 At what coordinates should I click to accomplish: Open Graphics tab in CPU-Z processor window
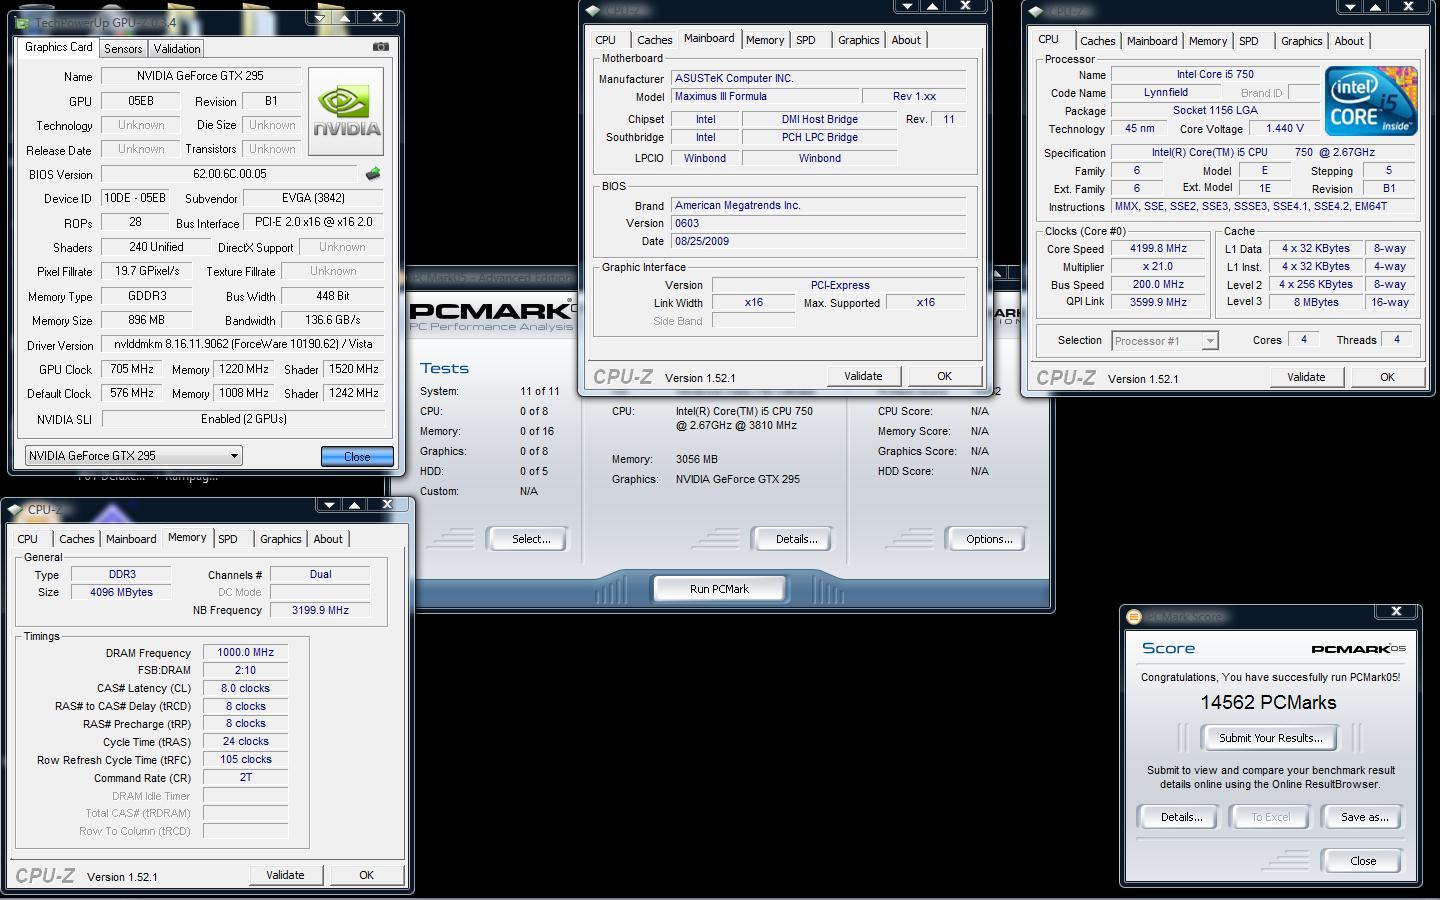pos(1301,41)
